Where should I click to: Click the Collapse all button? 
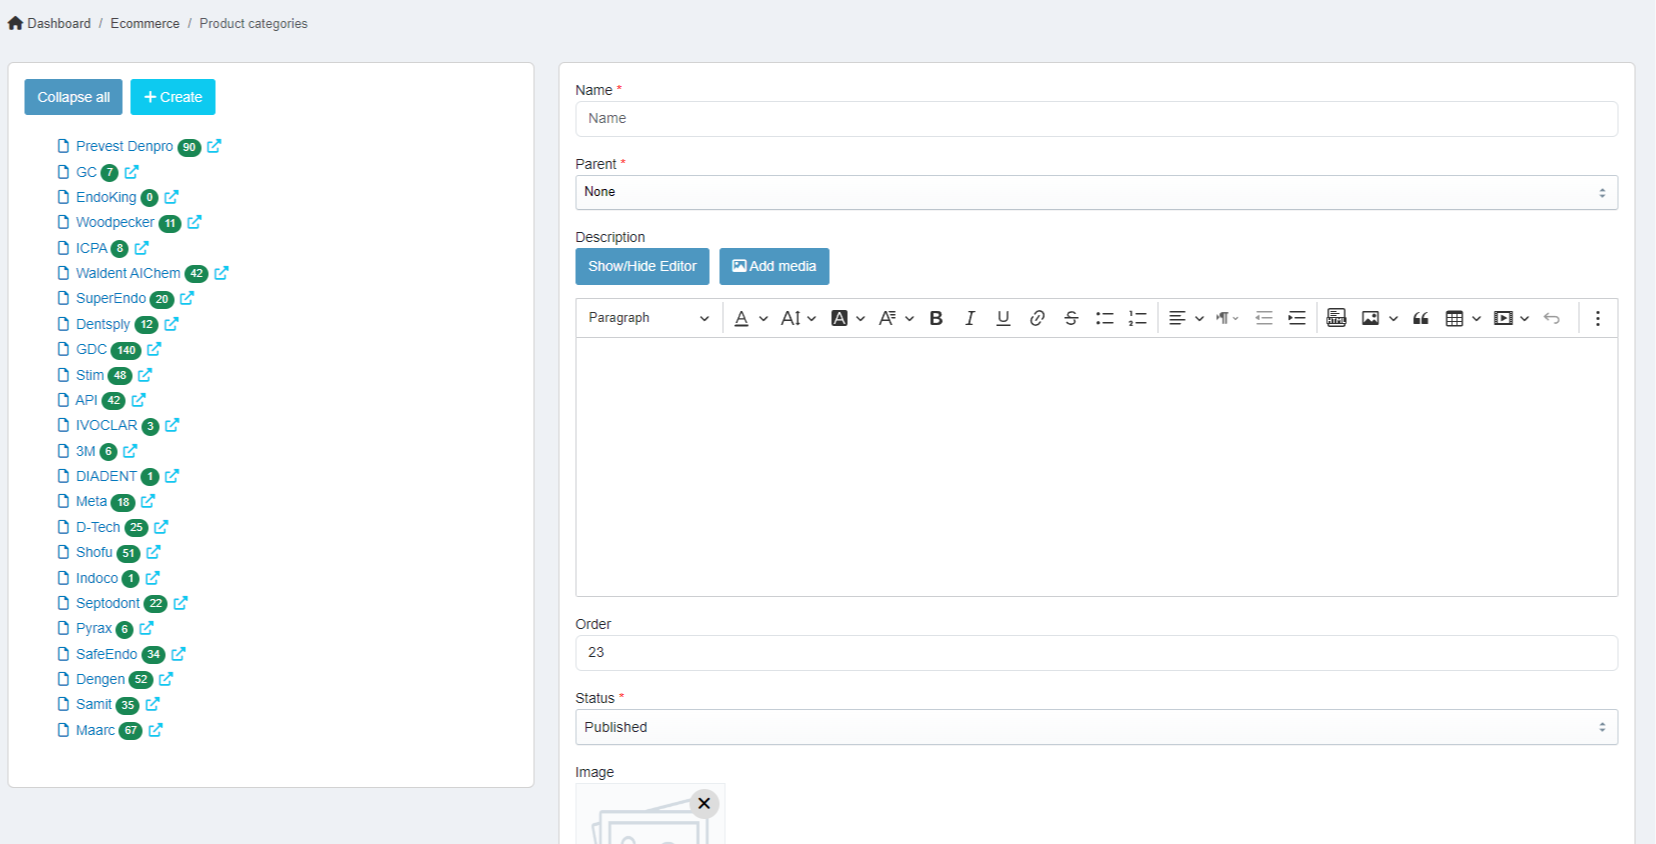pyautogui.click(x=74, y=97)
